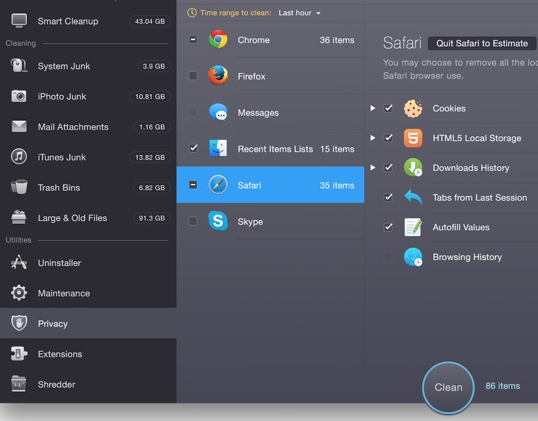Click the Tabs from Last Session arrow icon
The width and height of the screenshot is (538, 421).
pos(413,197)
